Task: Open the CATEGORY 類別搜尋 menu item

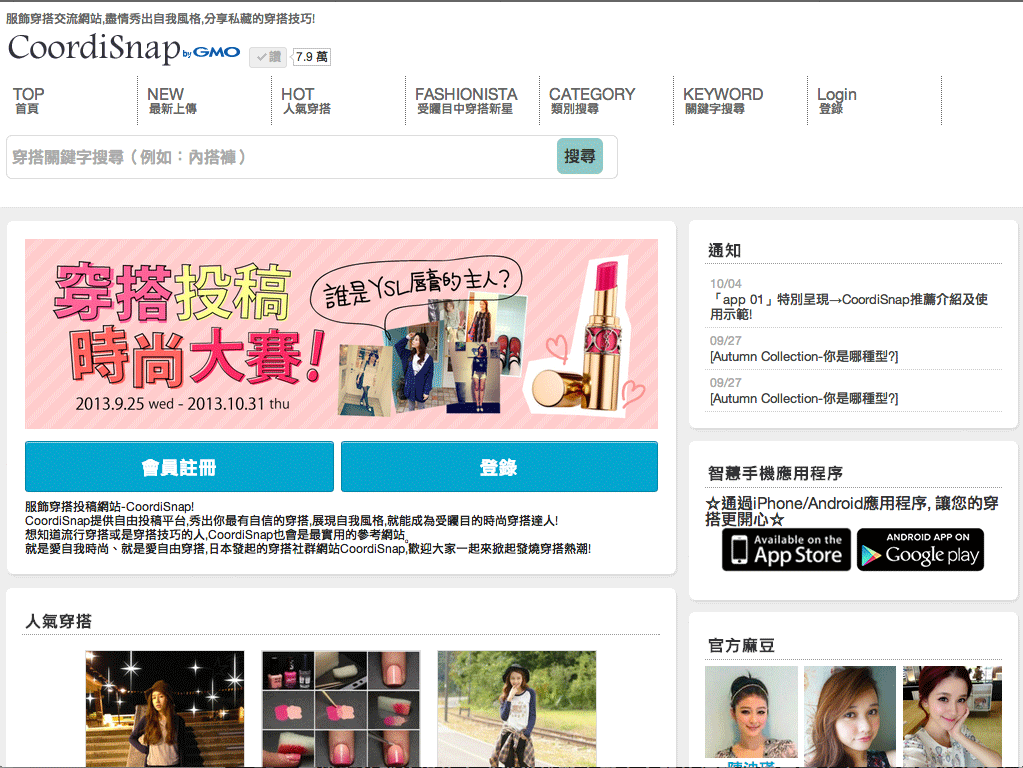Action: [x=592, y=100]
